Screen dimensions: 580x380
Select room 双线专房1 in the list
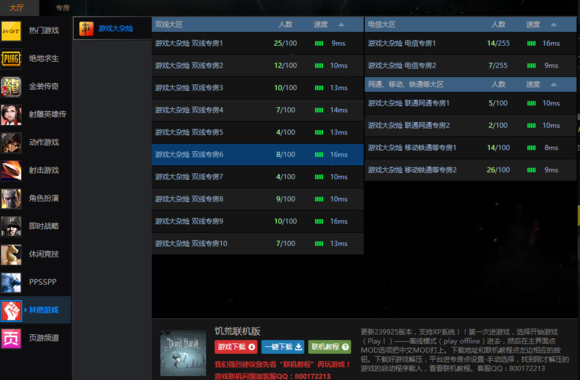click(257, 43)
